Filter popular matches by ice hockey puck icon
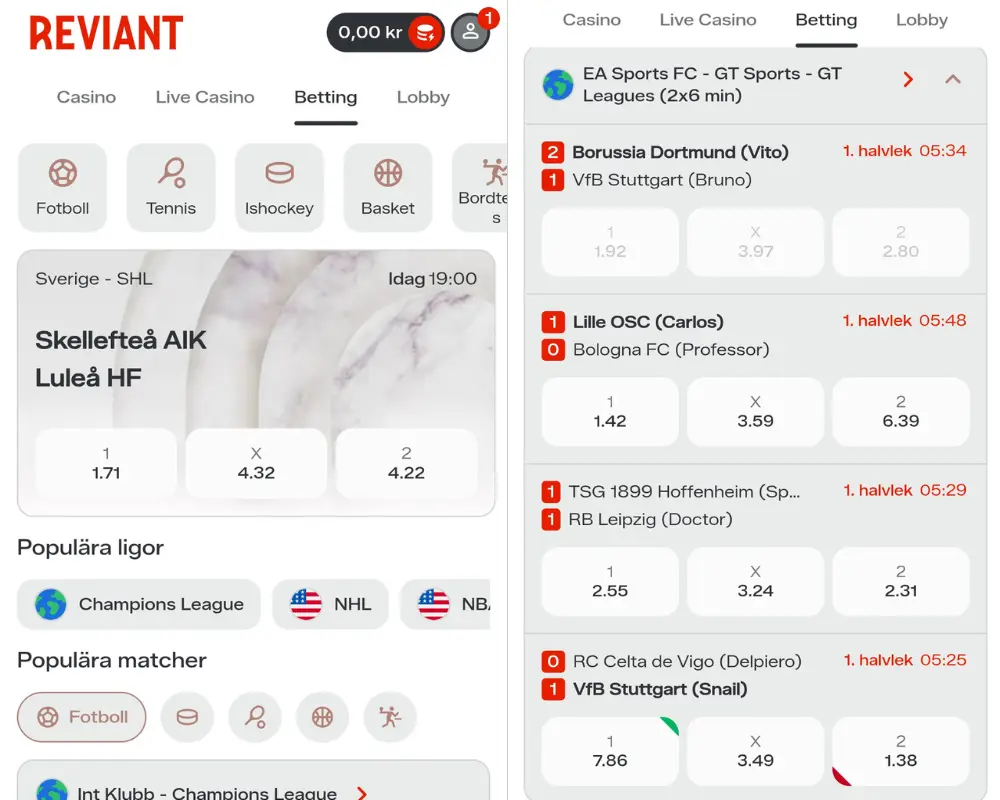This screenshot has height=800, width=1000. pos(187,717)
